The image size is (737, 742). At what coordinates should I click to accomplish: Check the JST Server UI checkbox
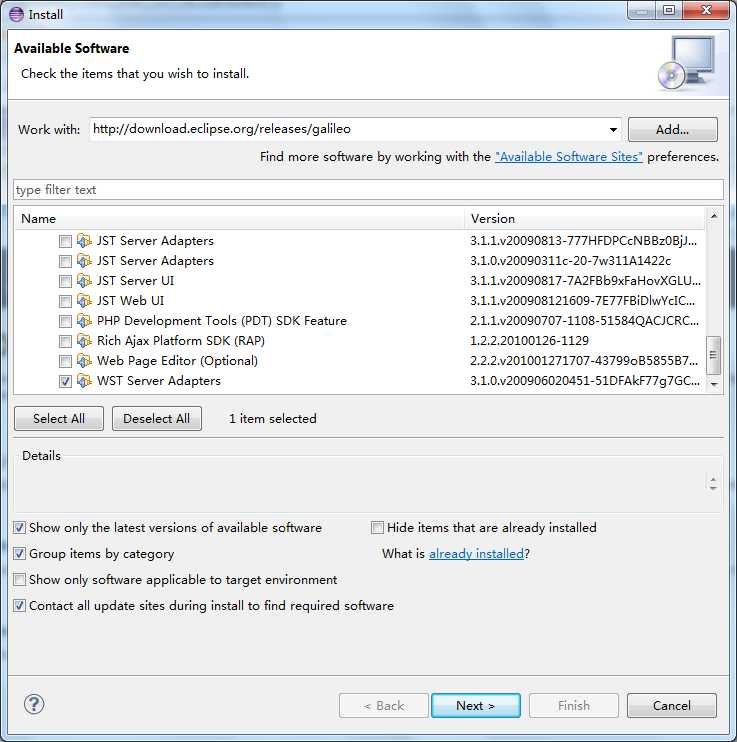coord(65,282)
